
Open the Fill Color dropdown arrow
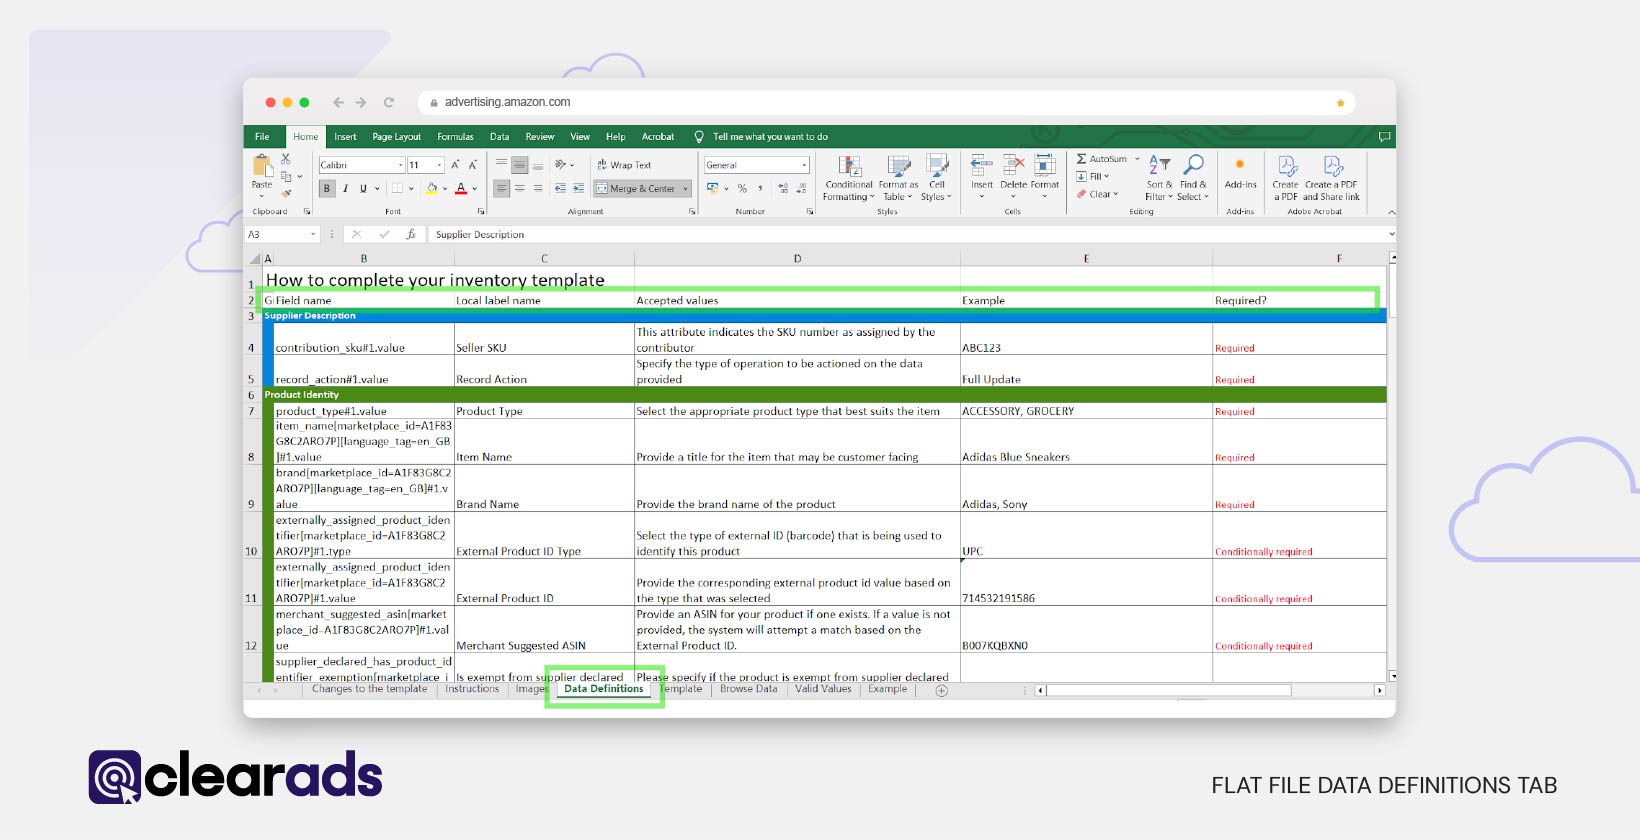tap(445, 188)
